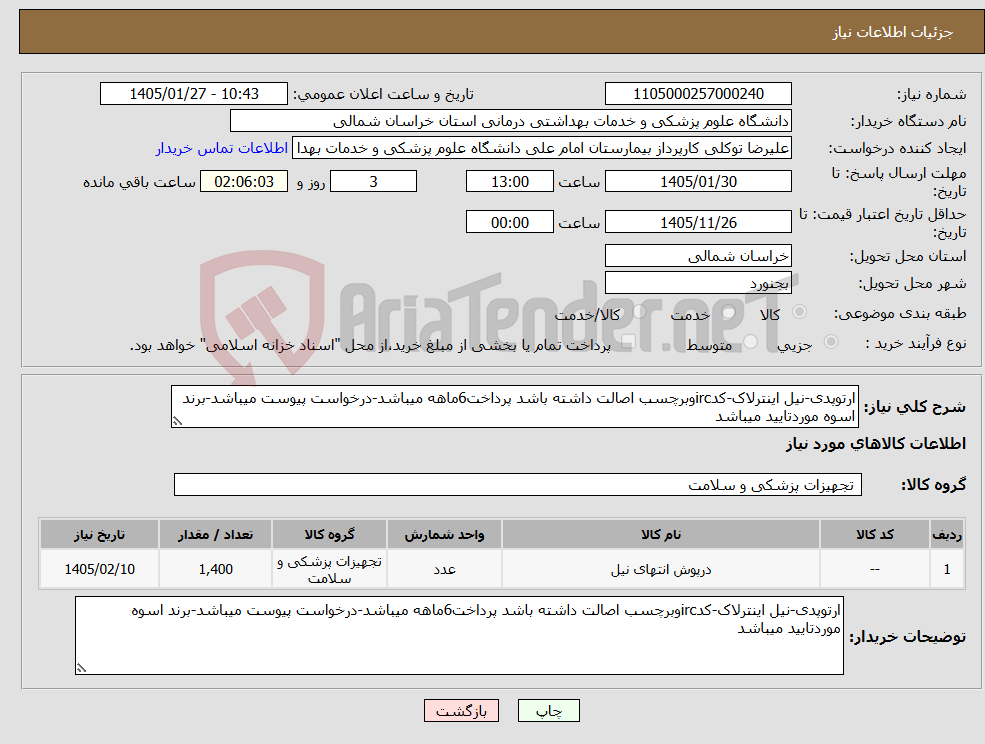This screenshot has width=985, height=744.
Task: Click the buyer organization name field
Action: coord(510,121)
